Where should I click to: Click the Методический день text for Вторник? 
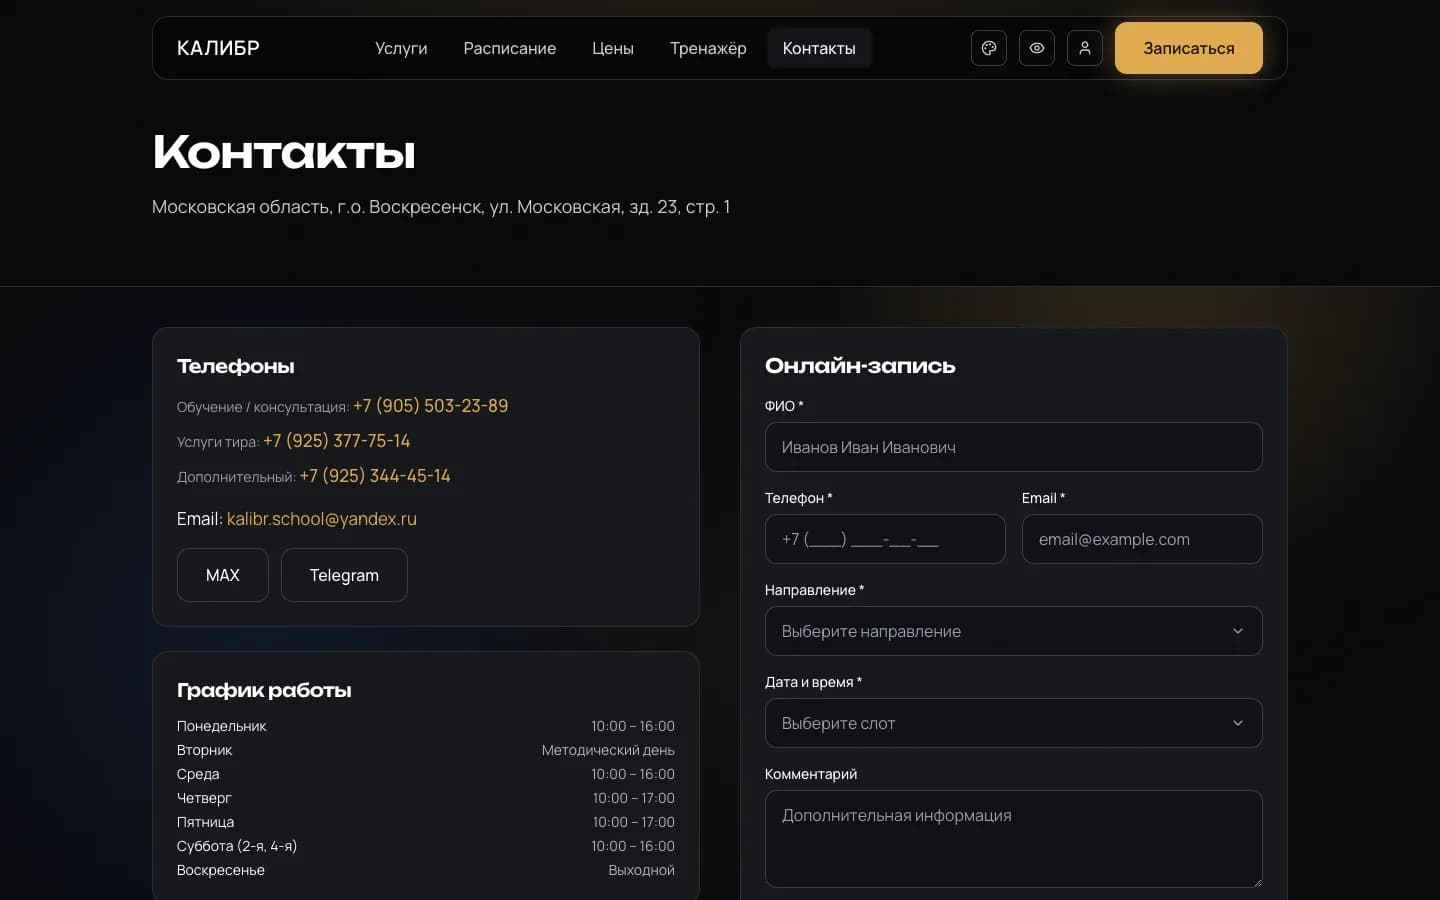(x=608, y=750)
